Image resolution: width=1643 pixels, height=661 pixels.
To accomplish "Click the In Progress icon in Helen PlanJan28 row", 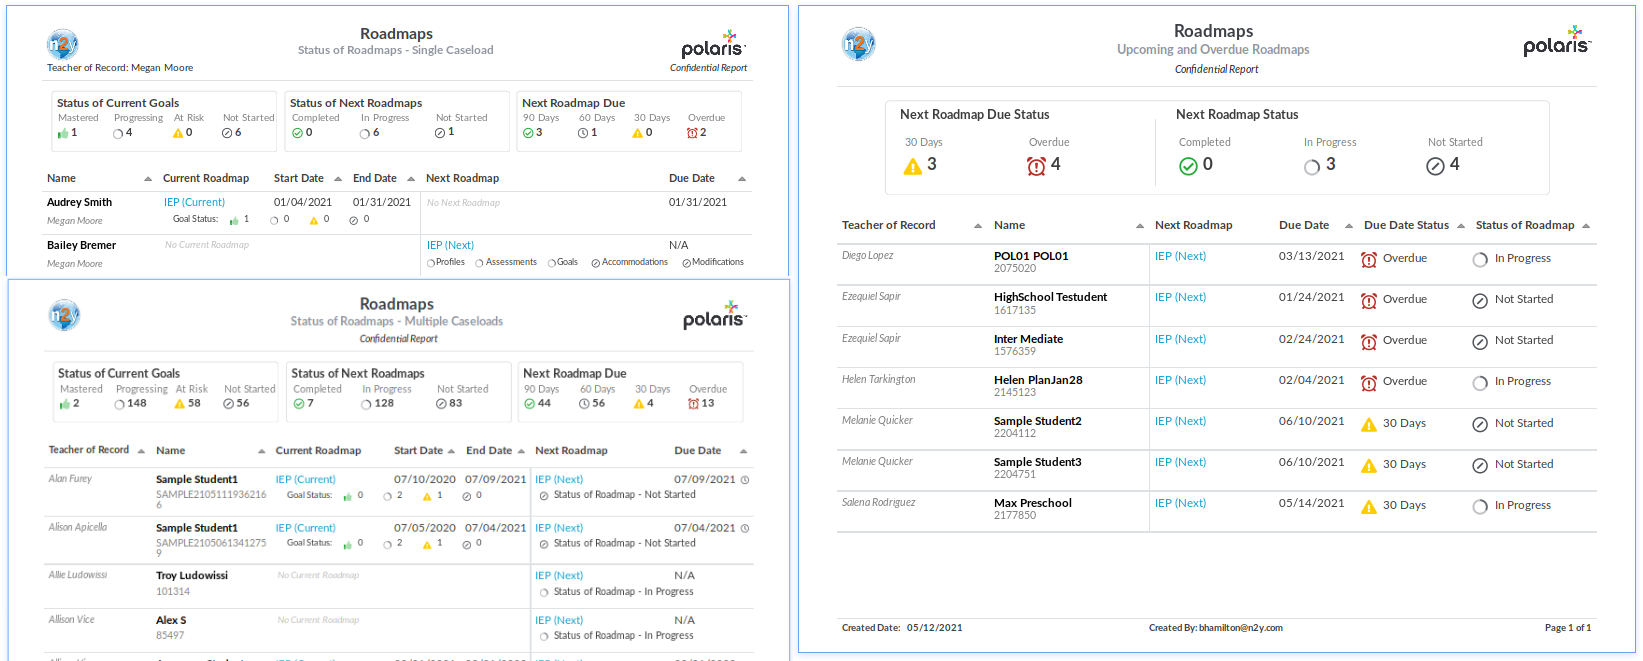I will click(x=1480, y=382).
